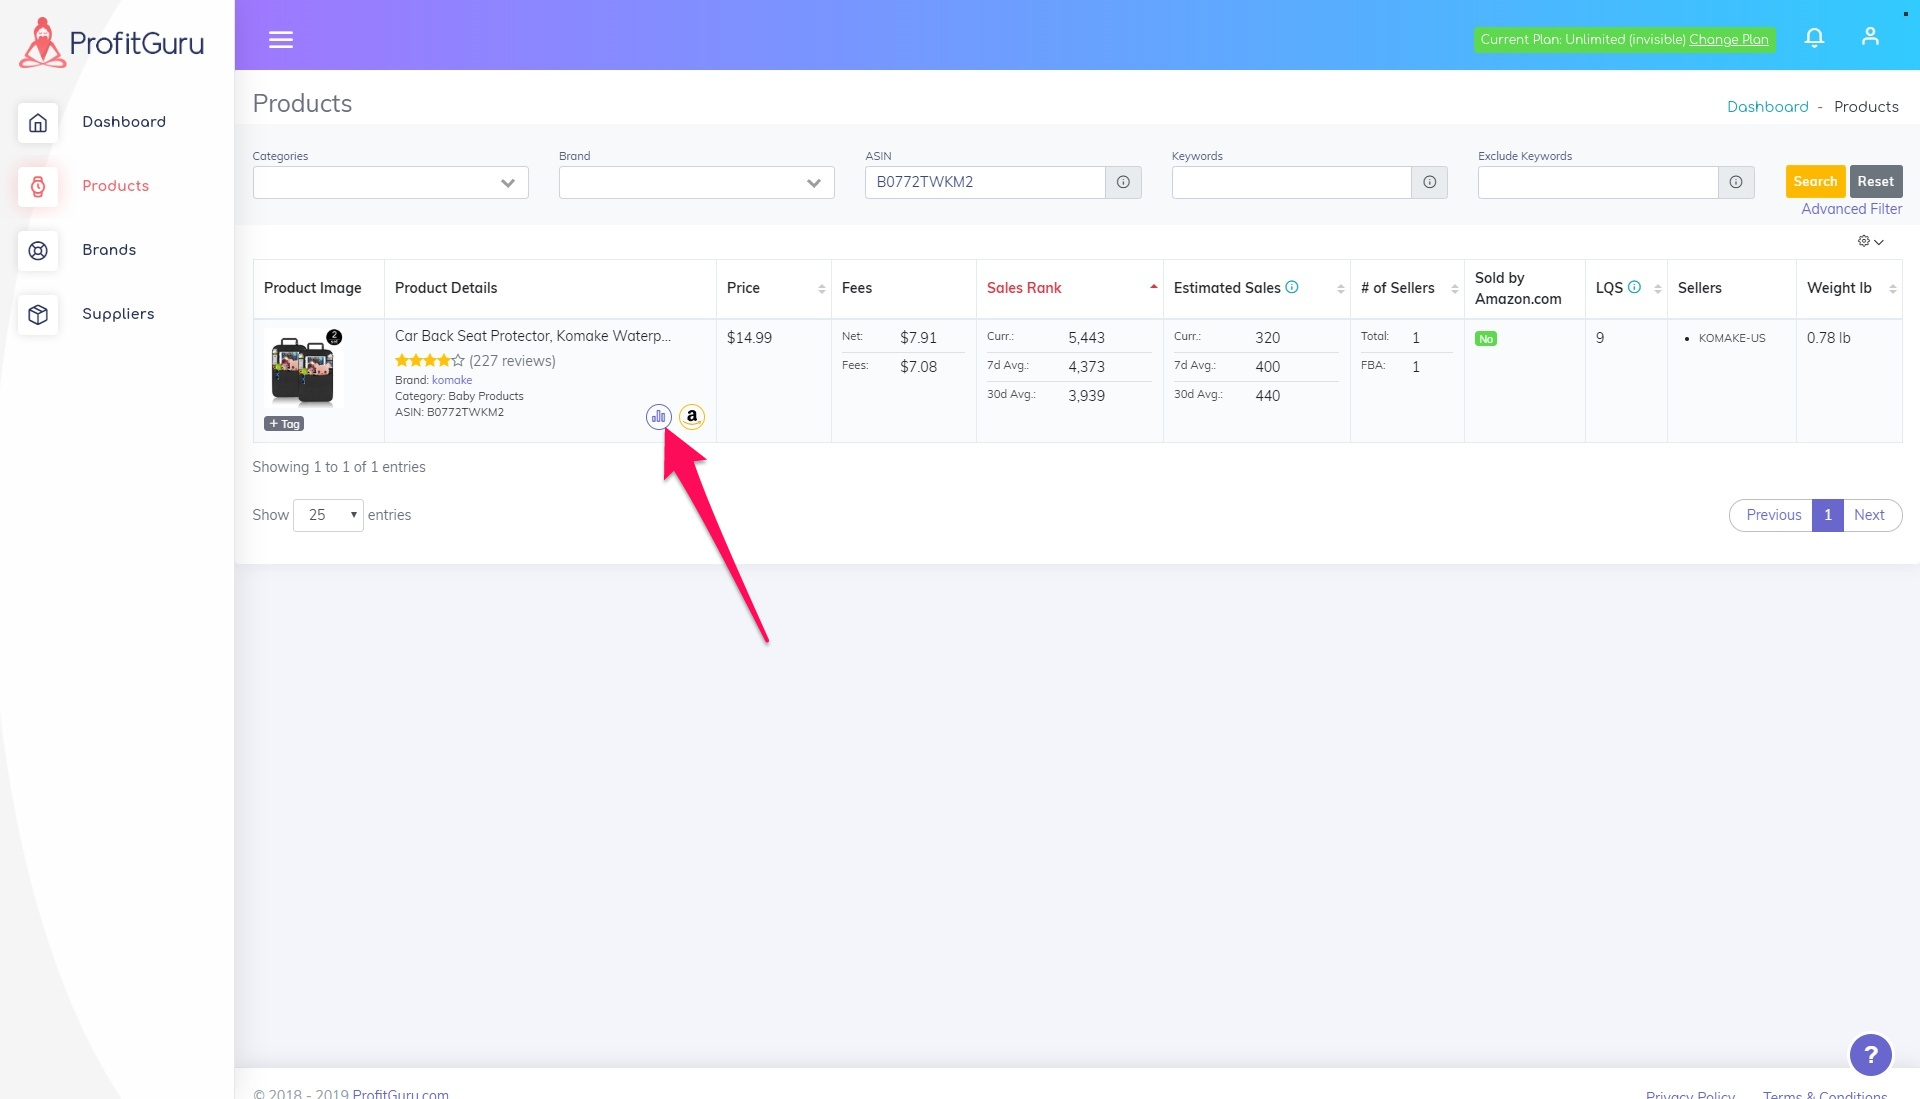The height and width of the screenshot is (1099, 1920).
Task: Open the product on Amazon icon
Action: (x=692, y=417)
